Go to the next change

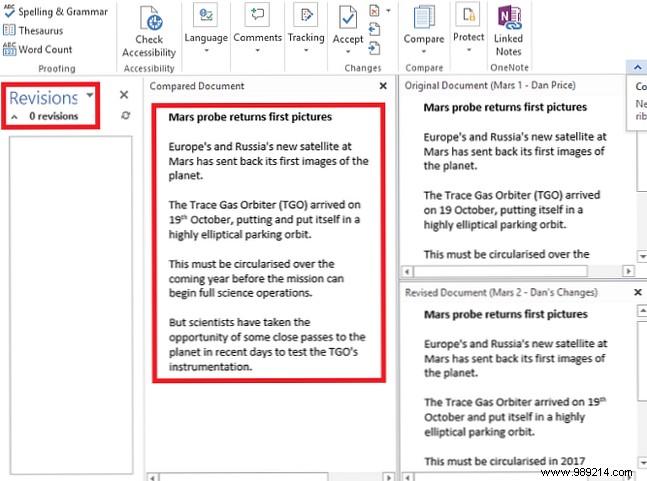(x=374, y=49)
